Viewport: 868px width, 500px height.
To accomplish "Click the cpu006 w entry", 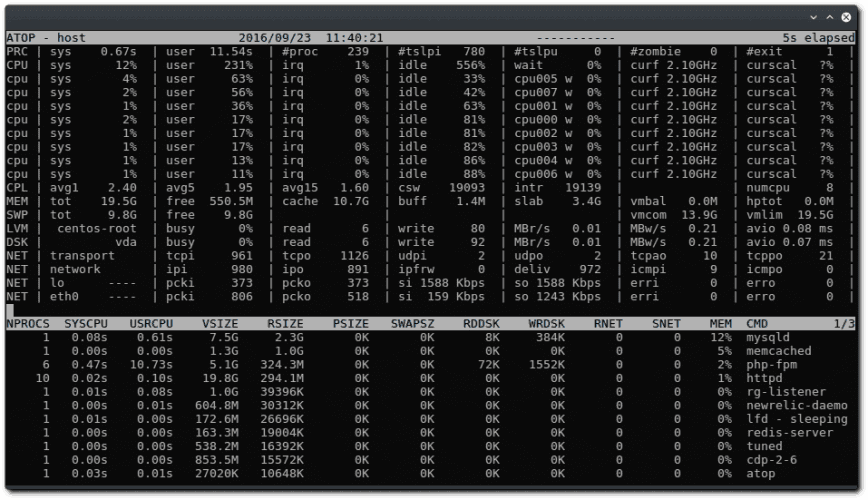I will pos(542,174).
